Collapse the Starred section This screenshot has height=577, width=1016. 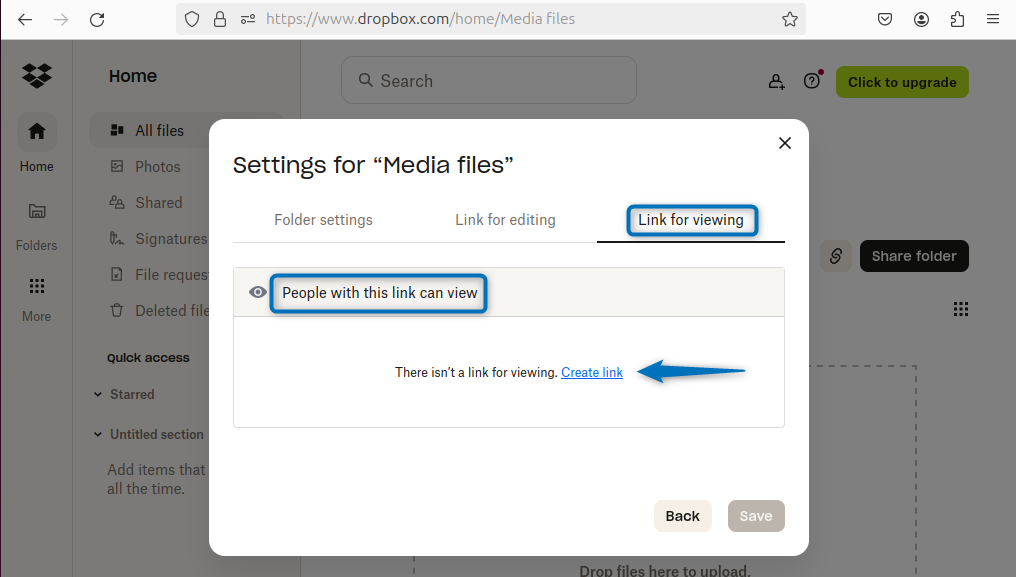[x=98, y=395]
